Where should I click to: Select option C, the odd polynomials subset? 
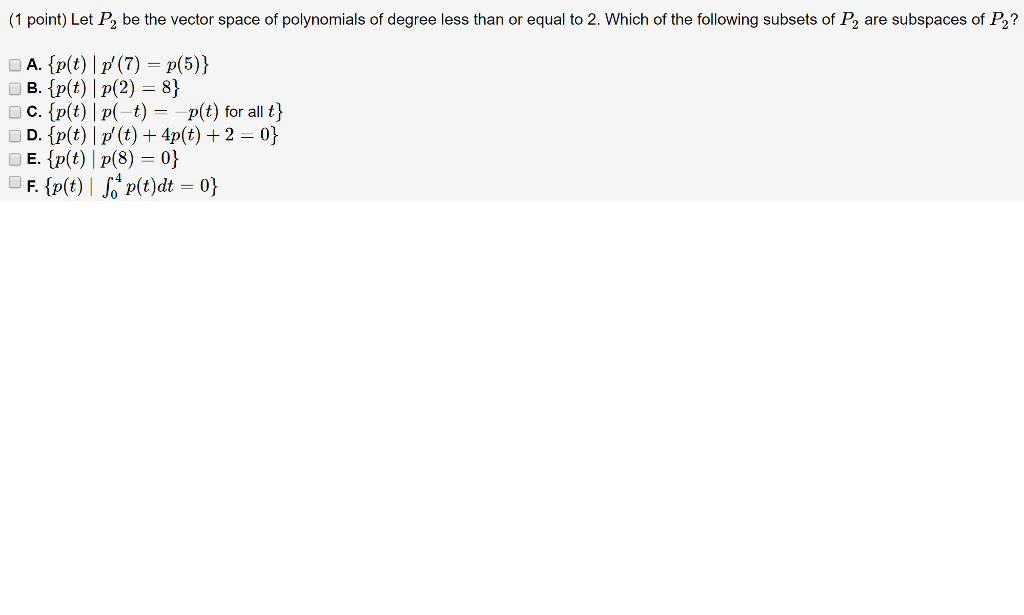tap(14, 111)
